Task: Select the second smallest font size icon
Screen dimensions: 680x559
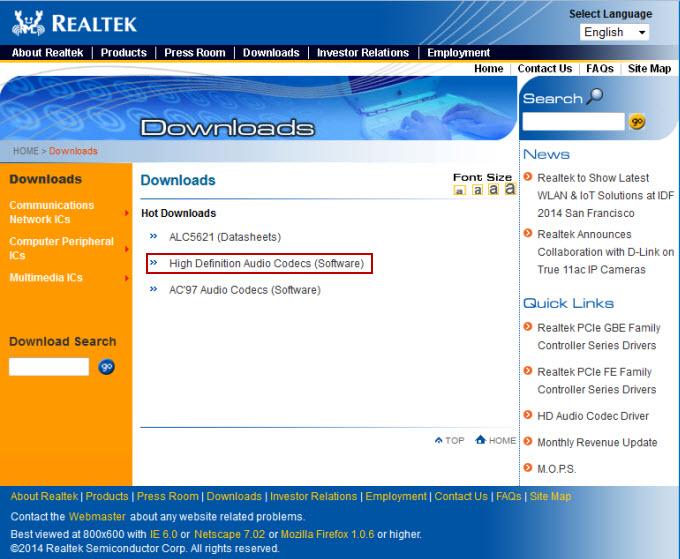Action: [477, 190]
